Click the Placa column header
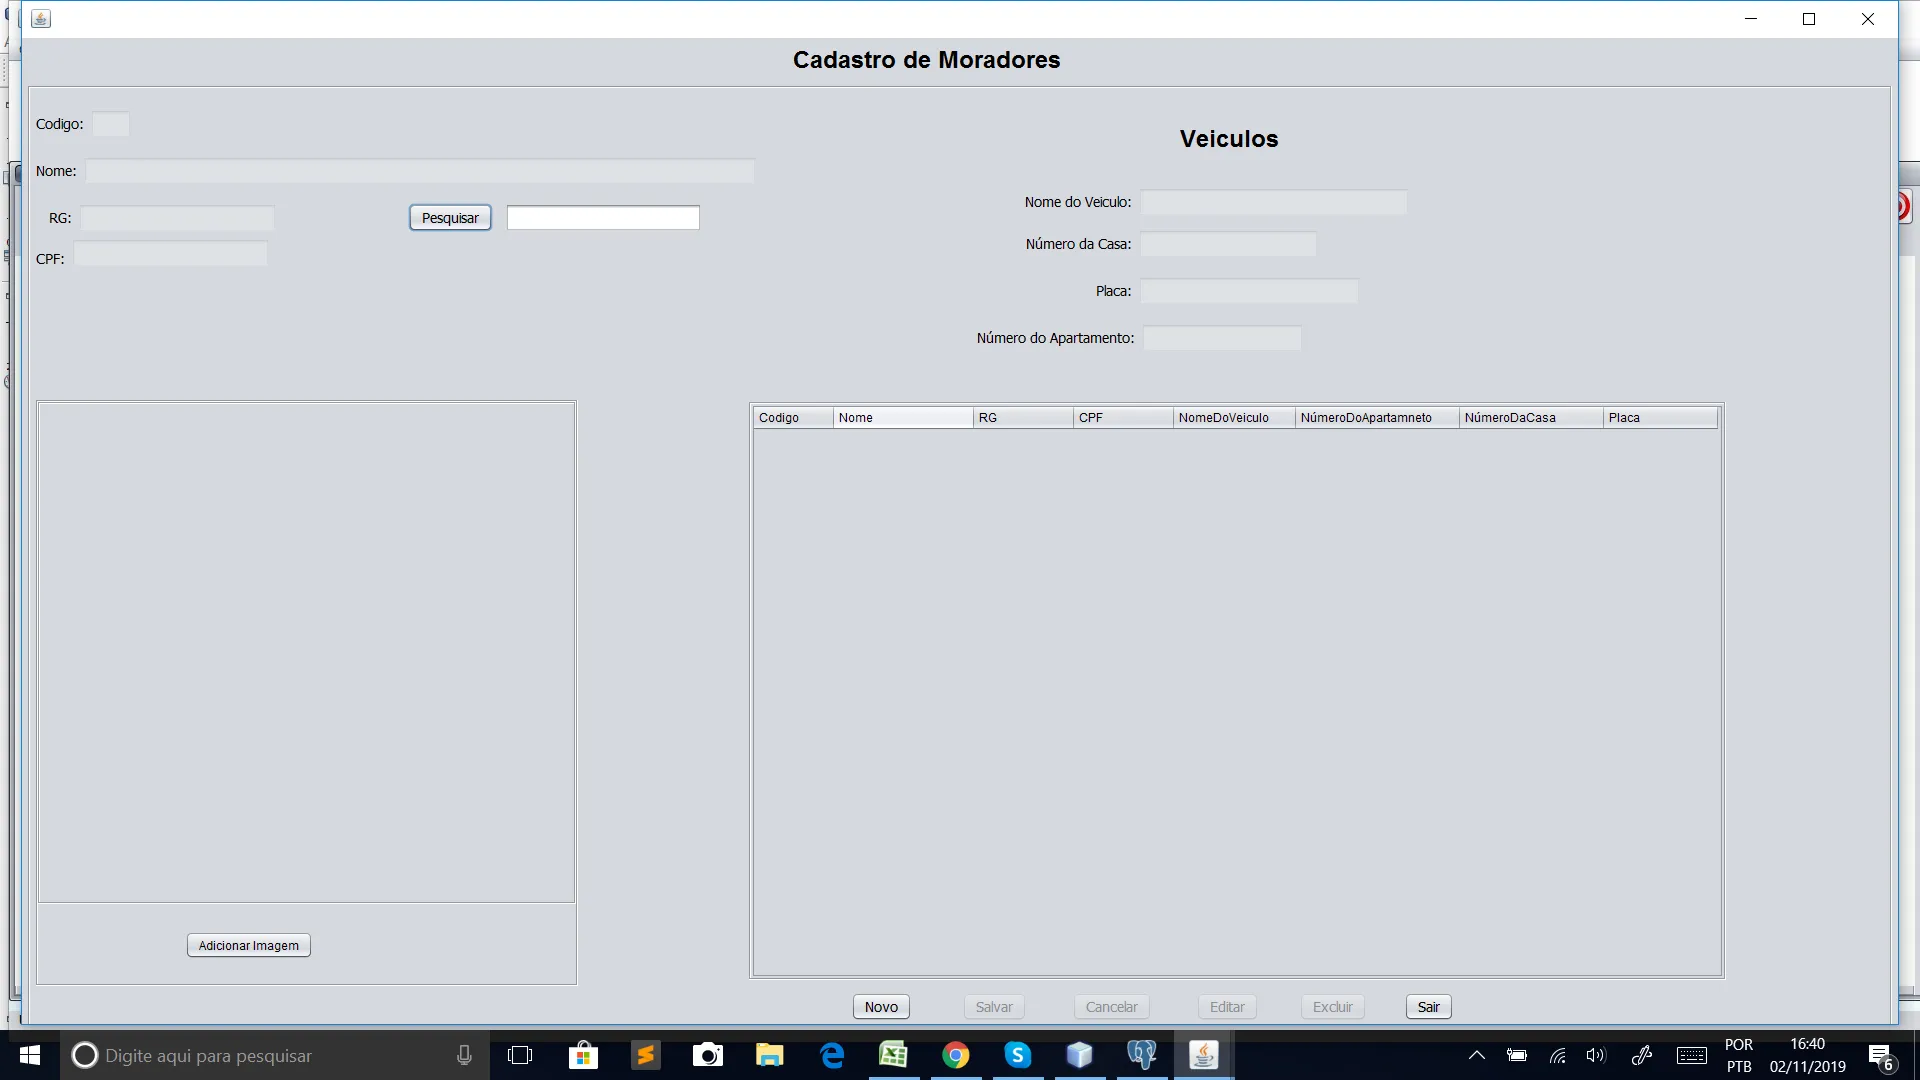Viewport: 1920px width, 1080px height. (1659, 418)
